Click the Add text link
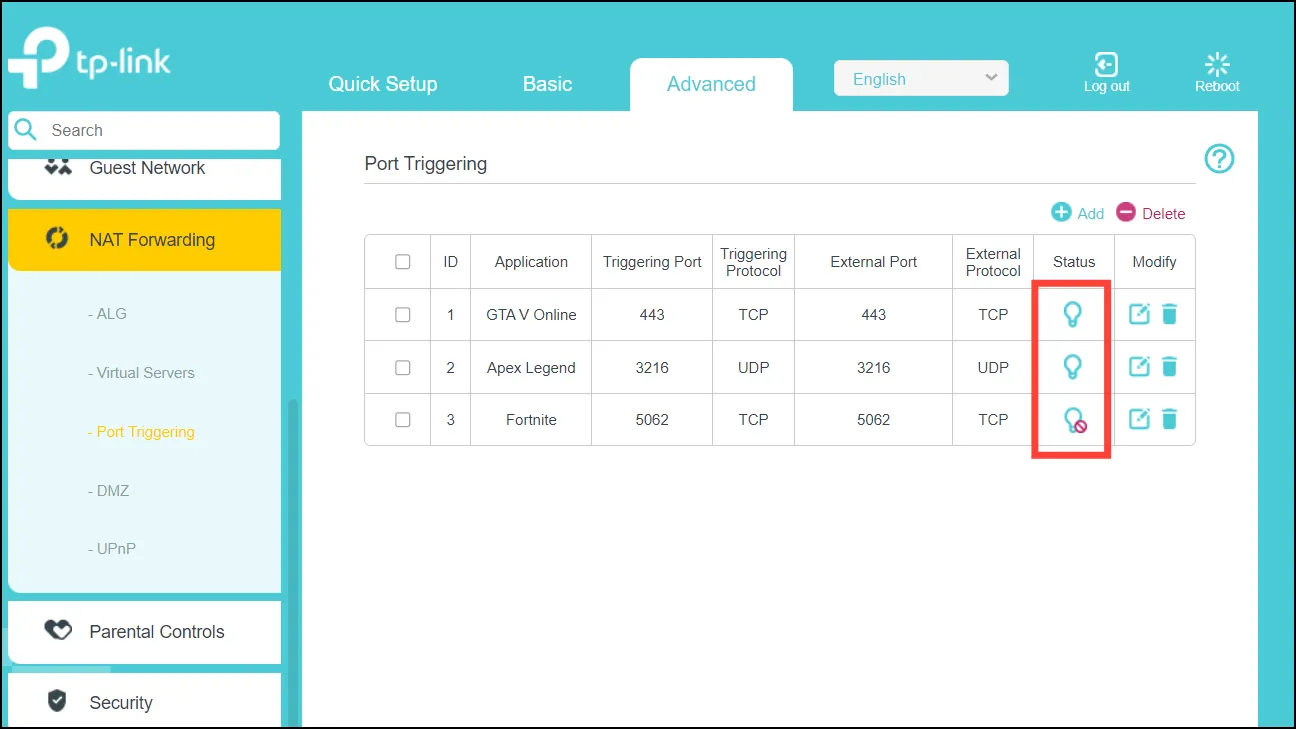The width and height of the screenshot is (1296, 729). (1091, 213)
